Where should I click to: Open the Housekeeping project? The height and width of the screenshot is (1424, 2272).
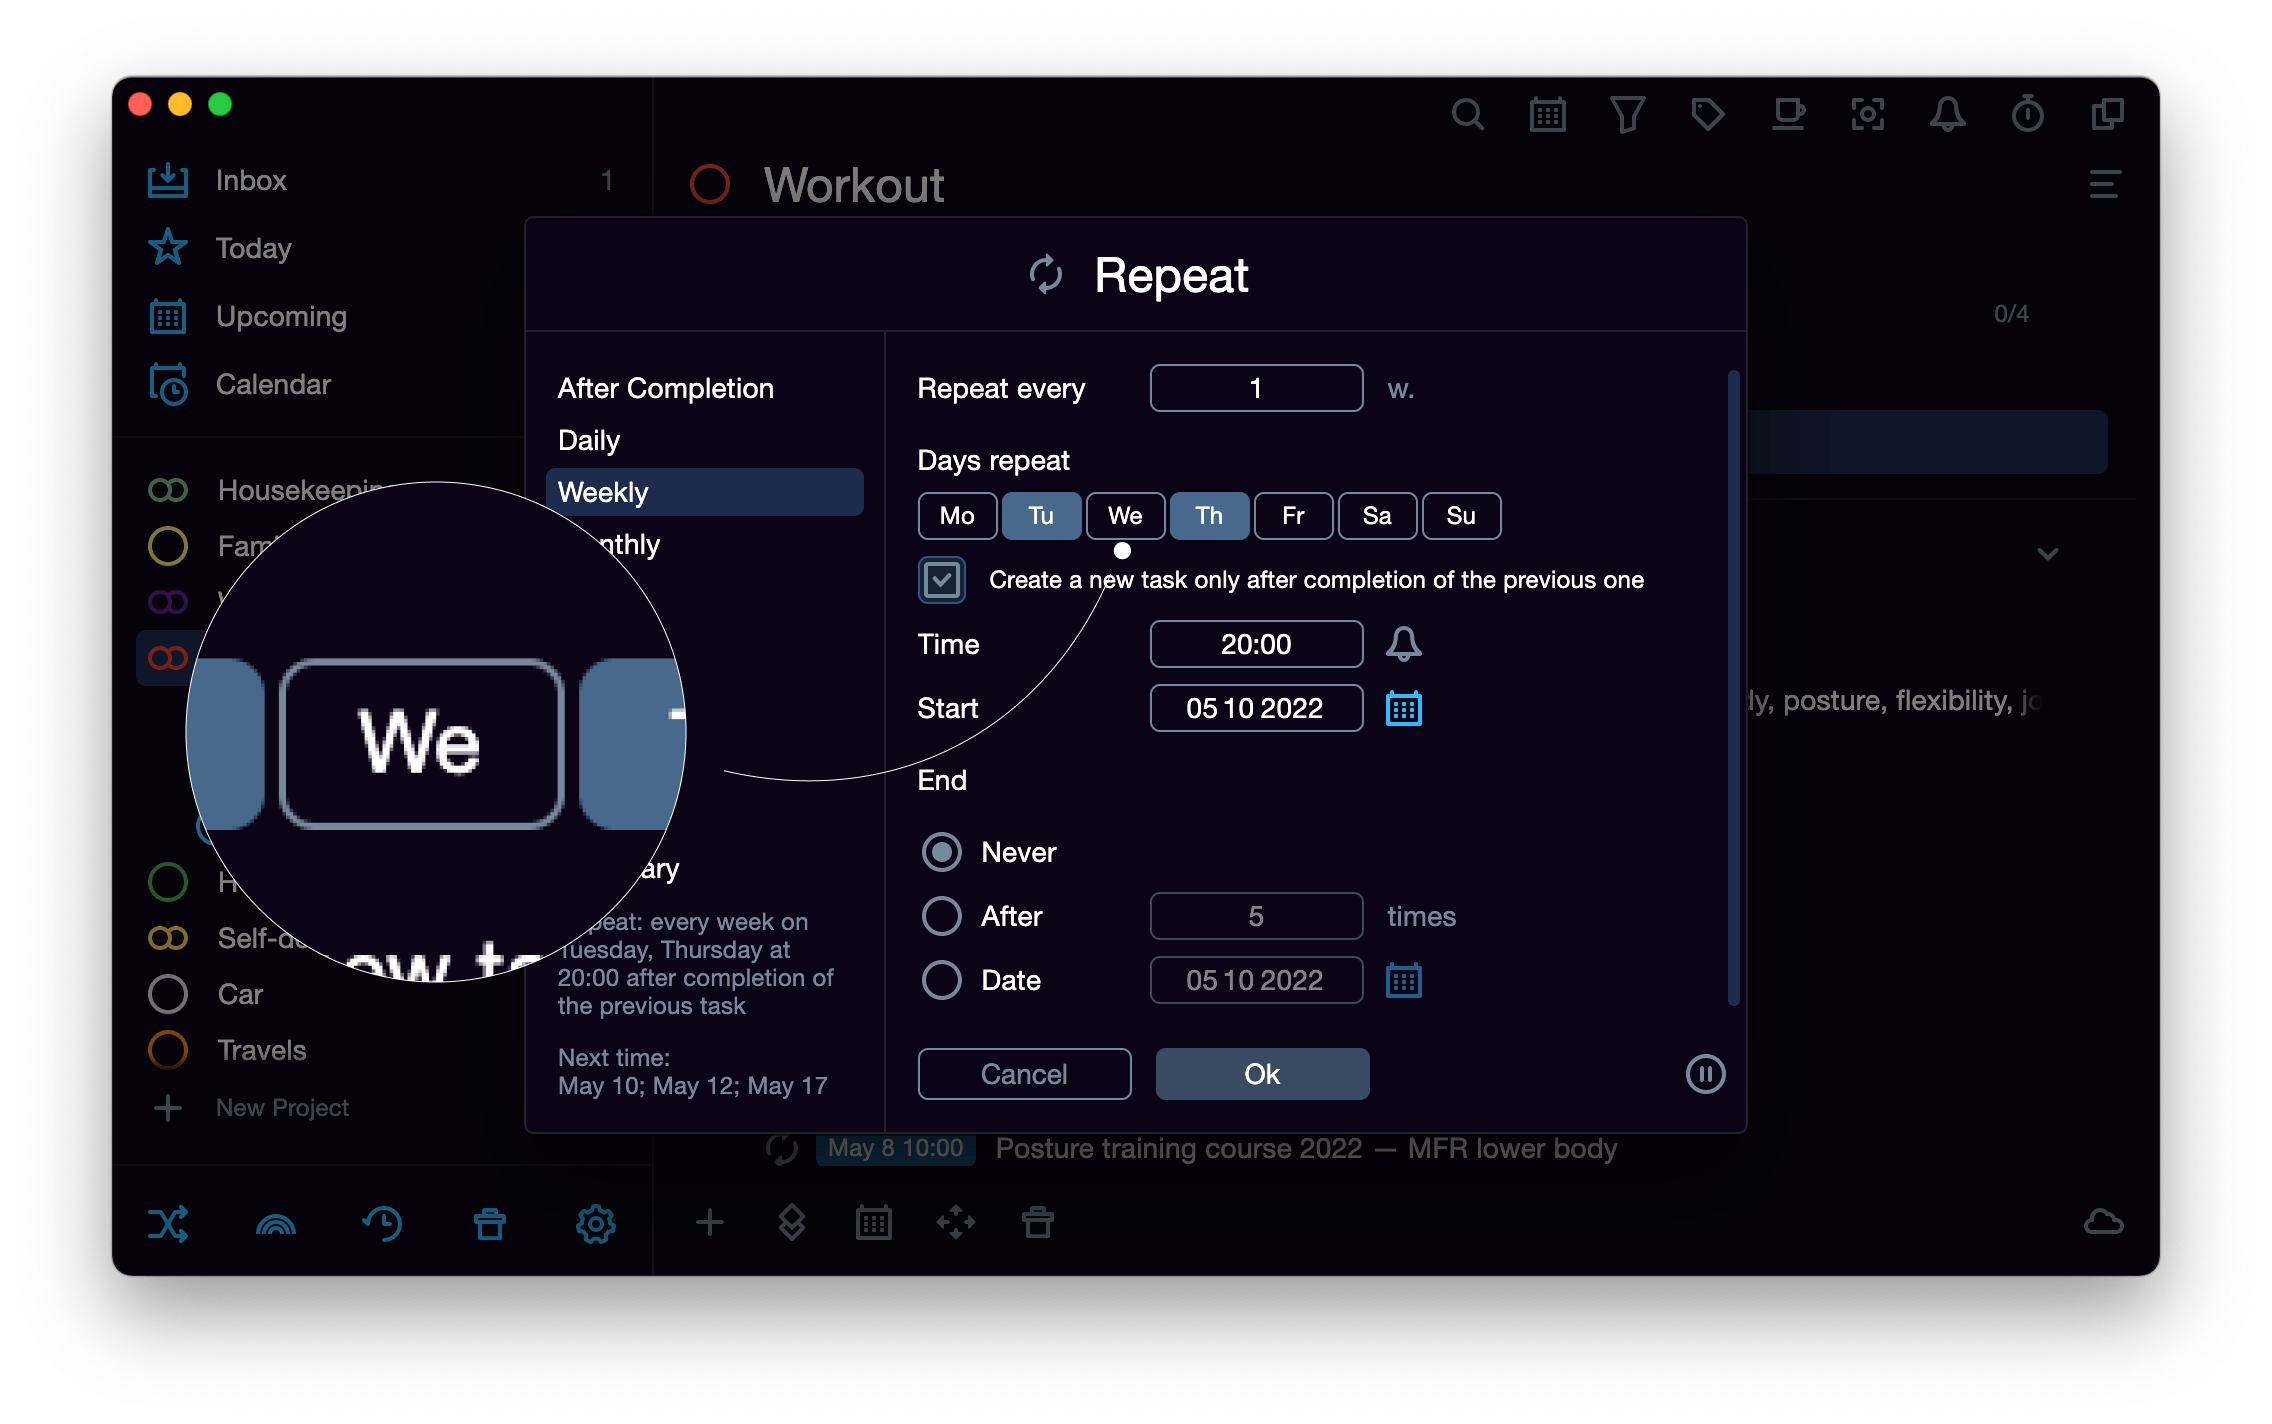[300, 490]
